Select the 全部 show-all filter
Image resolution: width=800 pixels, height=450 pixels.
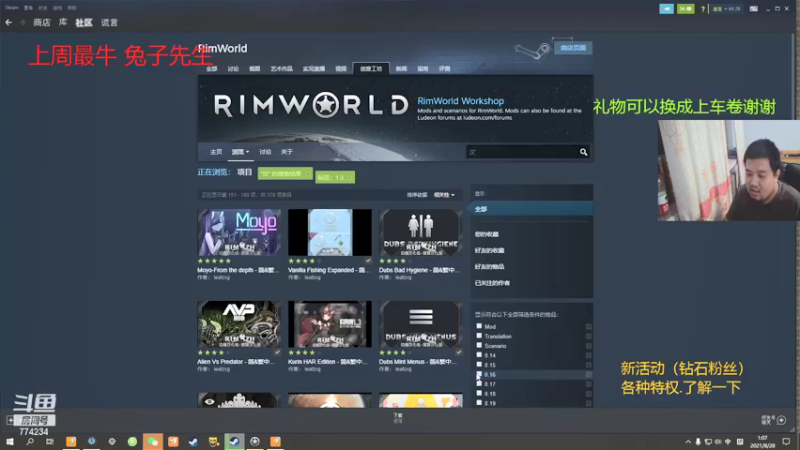[531, 209]
